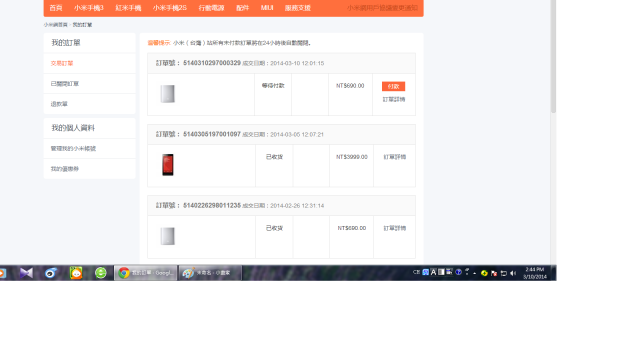
Task: Open the blue eye-shaped taskbar icon
Action: (51, 273)
